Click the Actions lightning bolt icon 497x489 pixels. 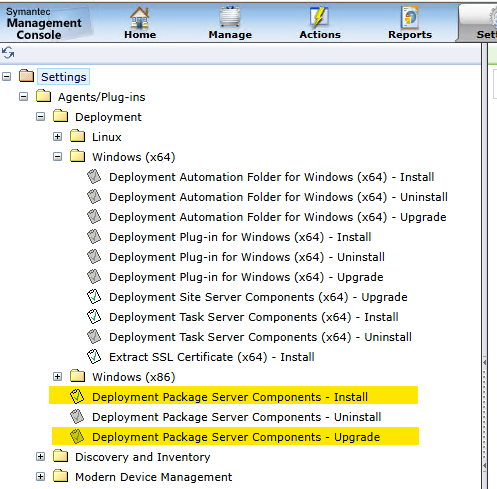coord(319,17)
